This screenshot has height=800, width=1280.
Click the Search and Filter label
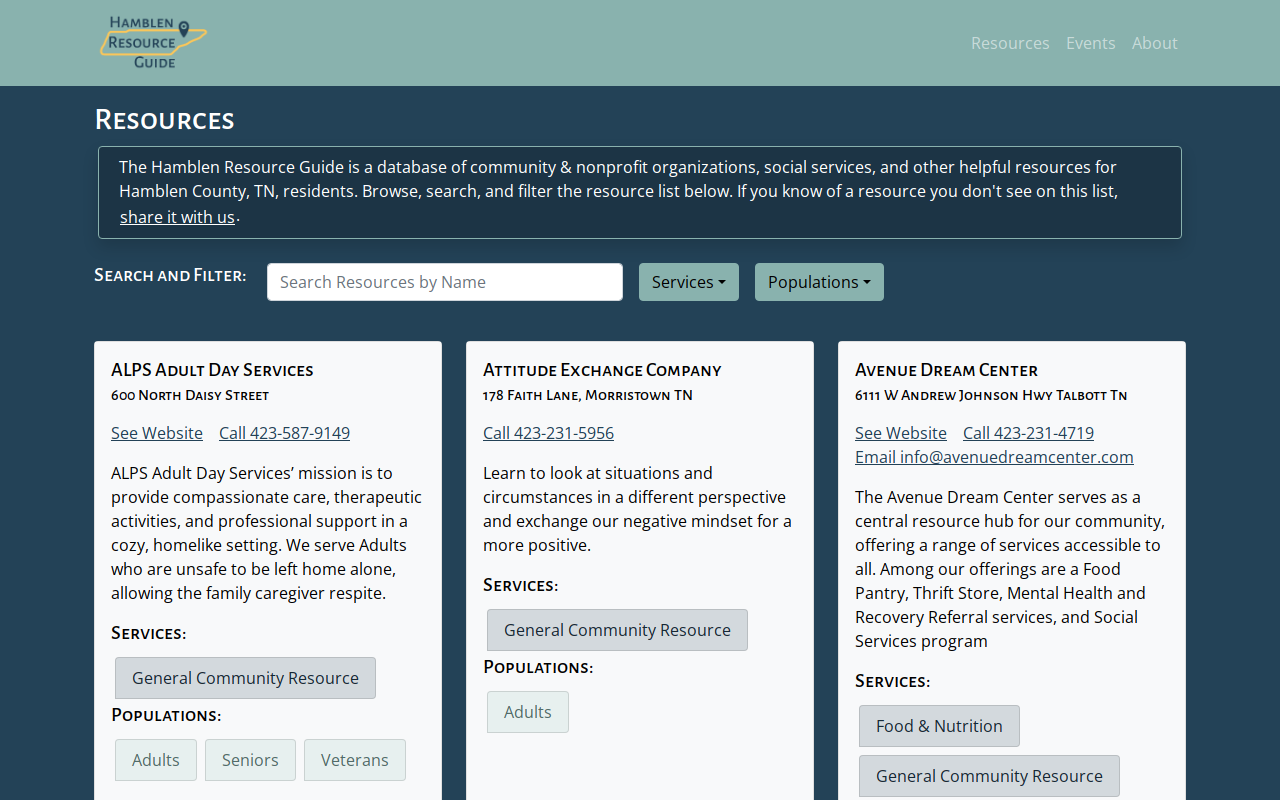(x=170, y=275)
